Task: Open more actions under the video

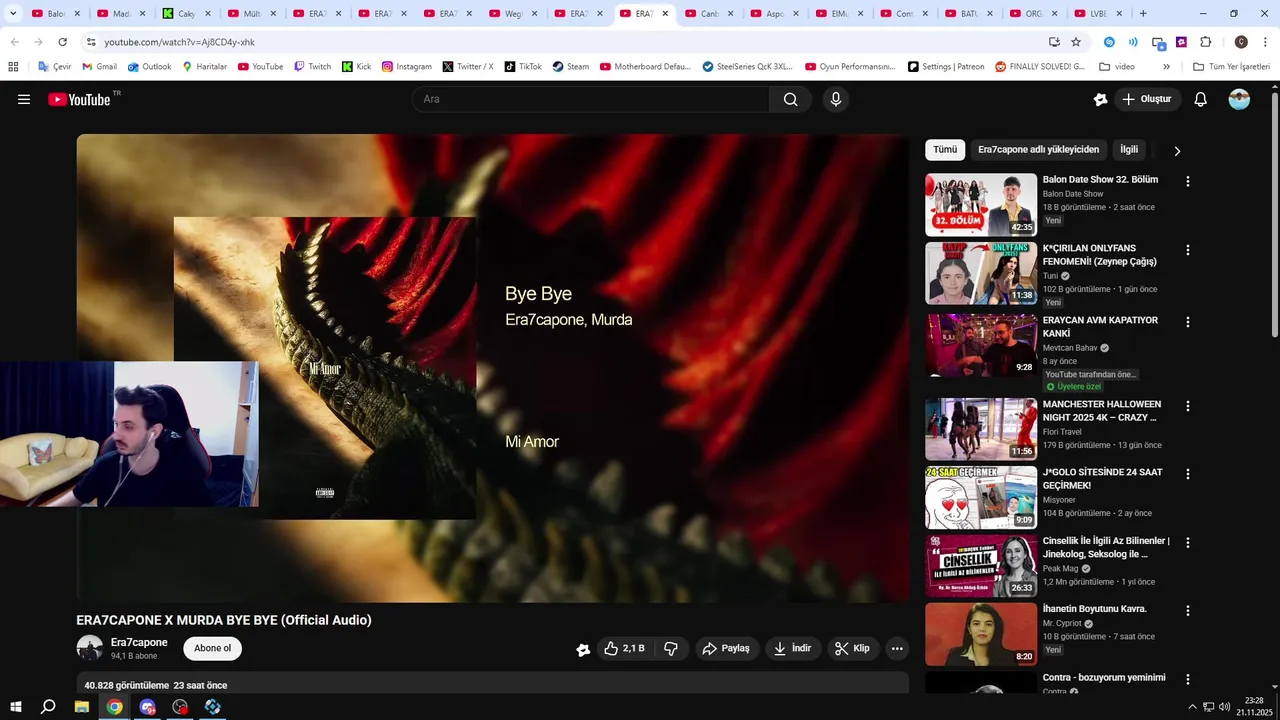Action: coord(897,648)
